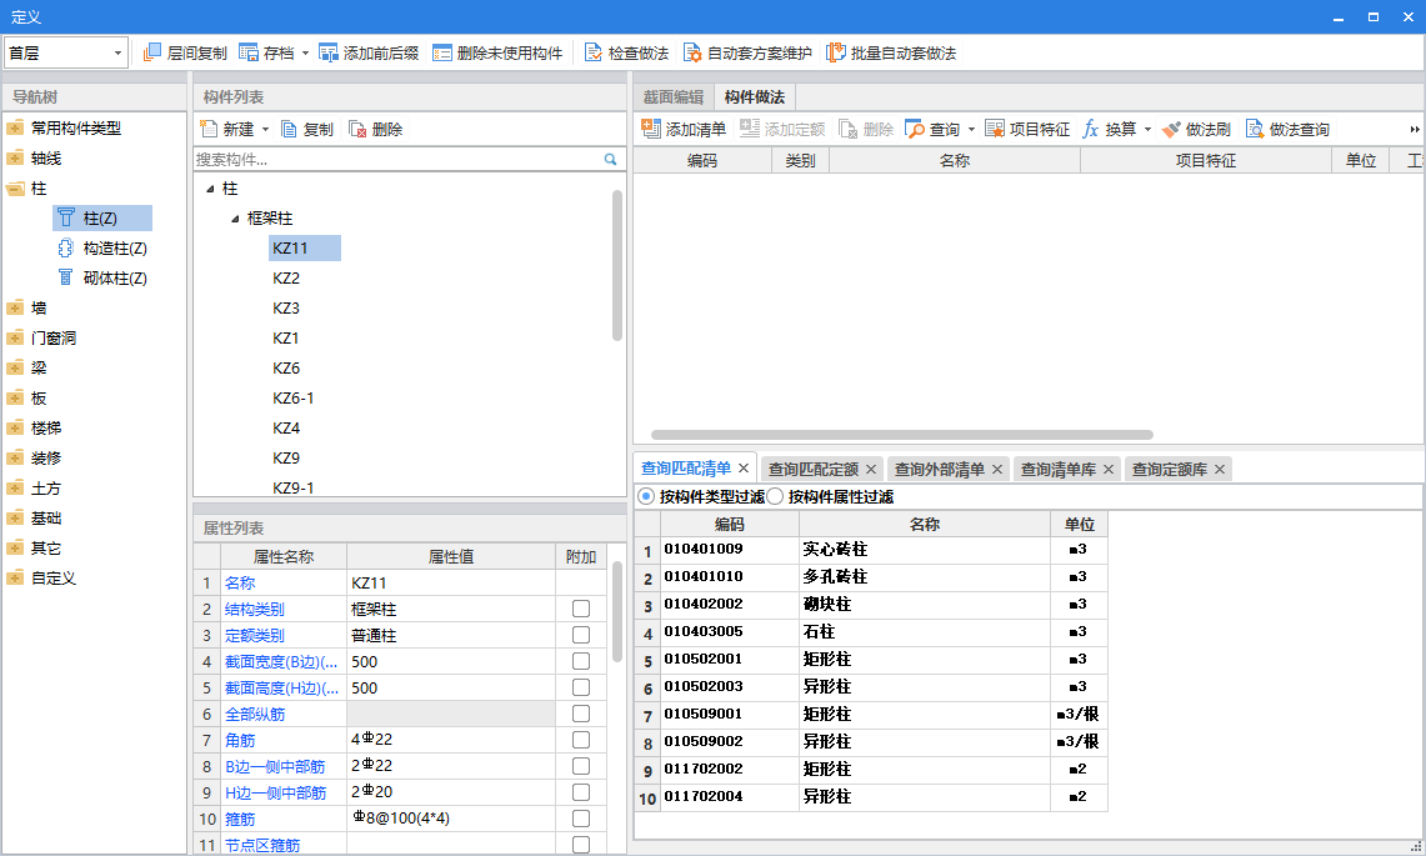This screenshot has width=1426, height=856.
Task: Click the 检查做法 icon
Action: pyautogui.click(x=593, y=53)
